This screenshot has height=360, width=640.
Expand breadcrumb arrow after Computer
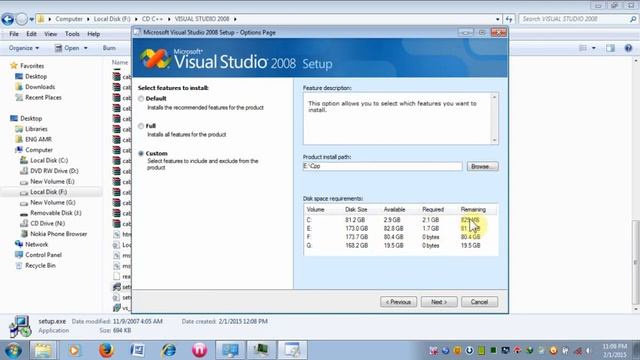click(88, 19)
